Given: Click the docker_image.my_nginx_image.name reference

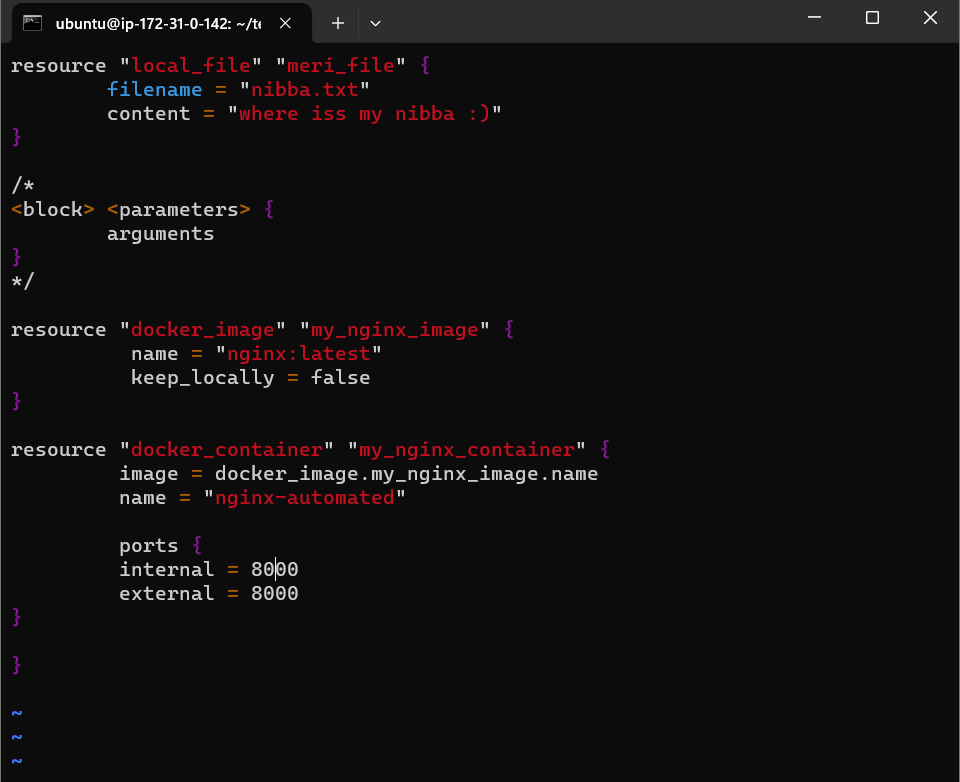Looking at the screenshot, I should pyautogui.click(x=407, y=473).
